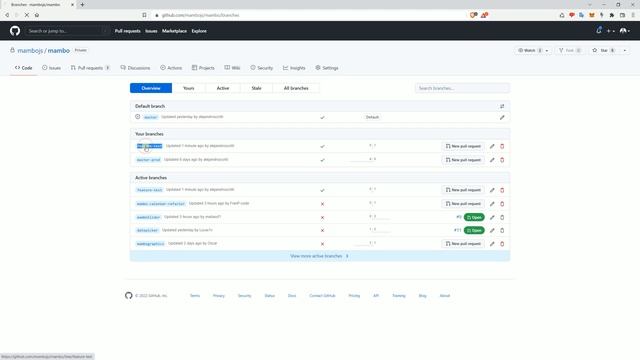640x360 pixels.
Task: Switch default branch using the arrows icon
Action: (502, 106)
